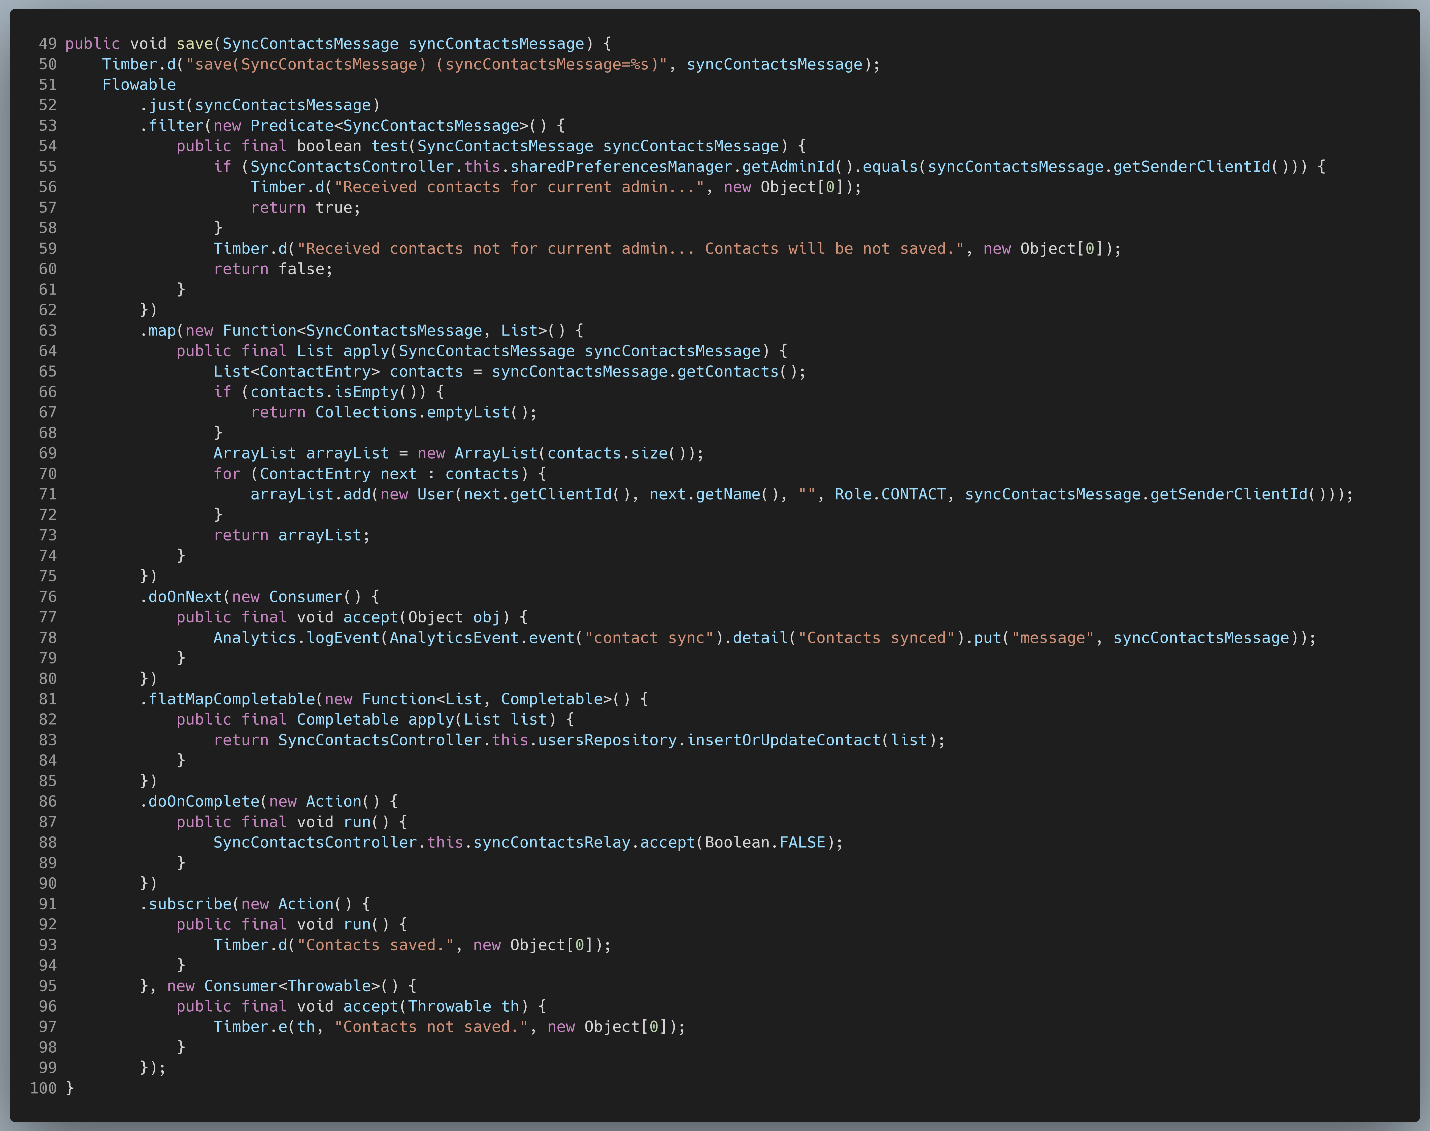Click the Boolean.FALSE argument

(765, 842)
